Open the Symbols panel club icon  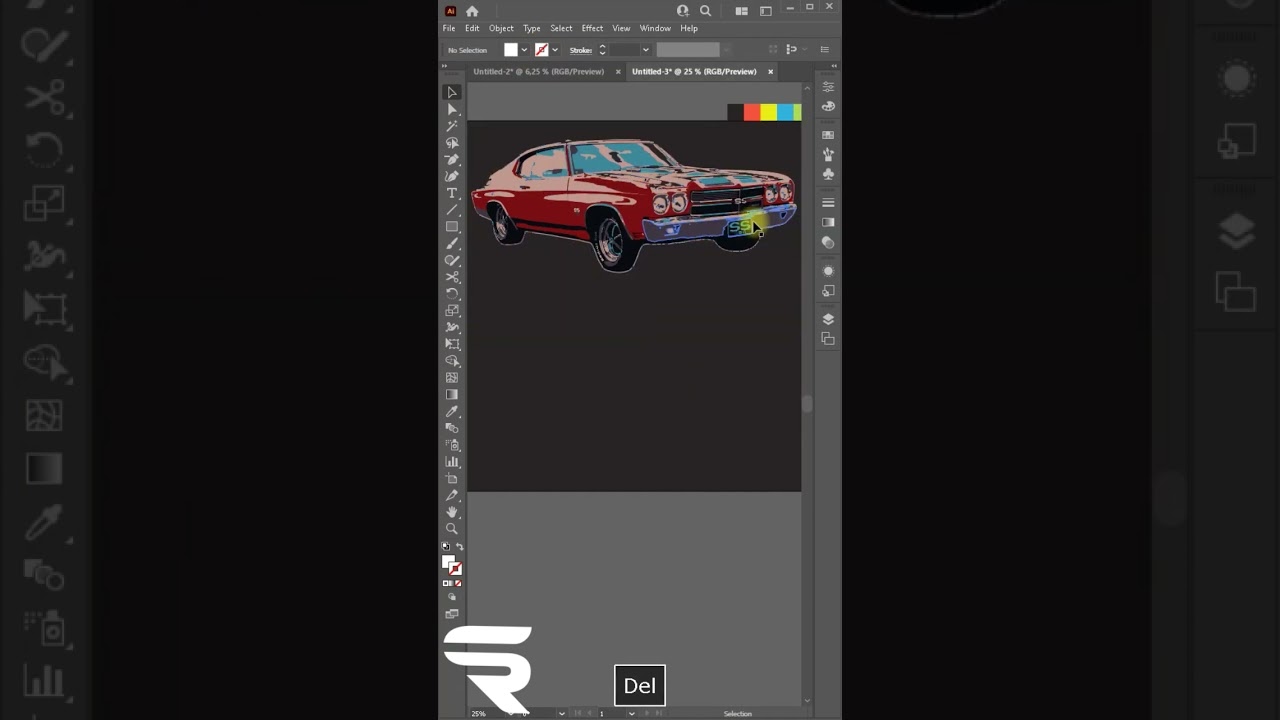828,174
